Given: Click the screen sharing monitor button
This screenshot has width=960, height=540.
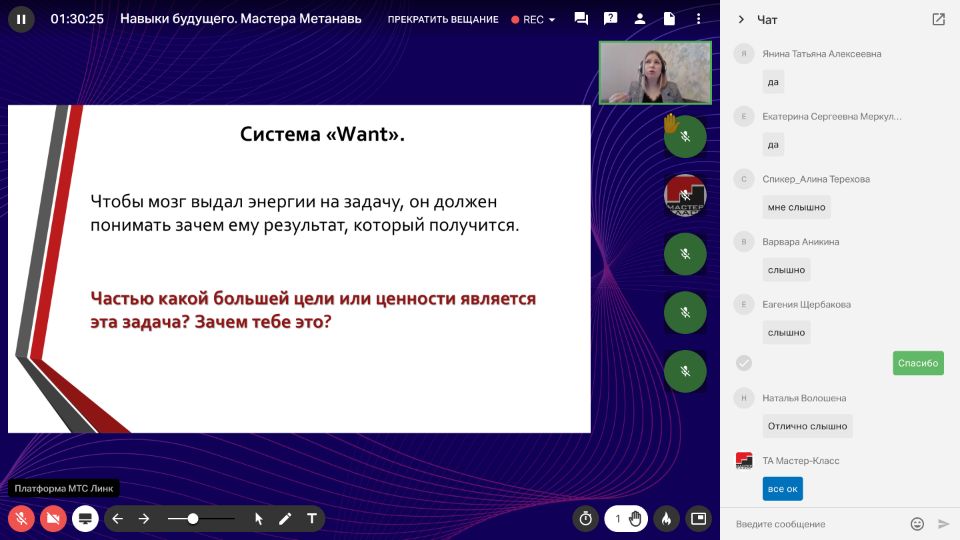Looking at the screenshot, I should (x=85, y=519).
